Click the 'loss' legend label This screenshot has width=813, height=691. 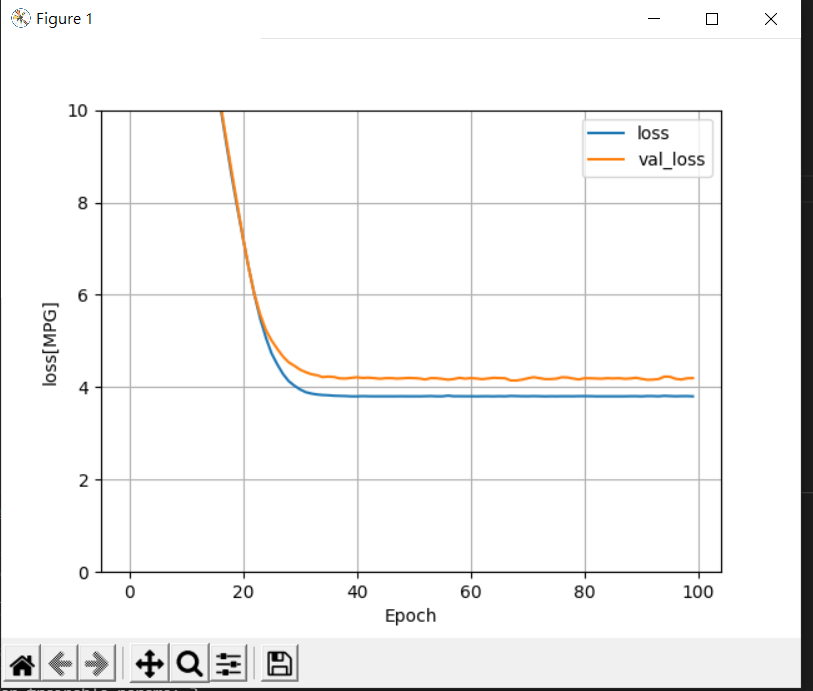(653, 134)
